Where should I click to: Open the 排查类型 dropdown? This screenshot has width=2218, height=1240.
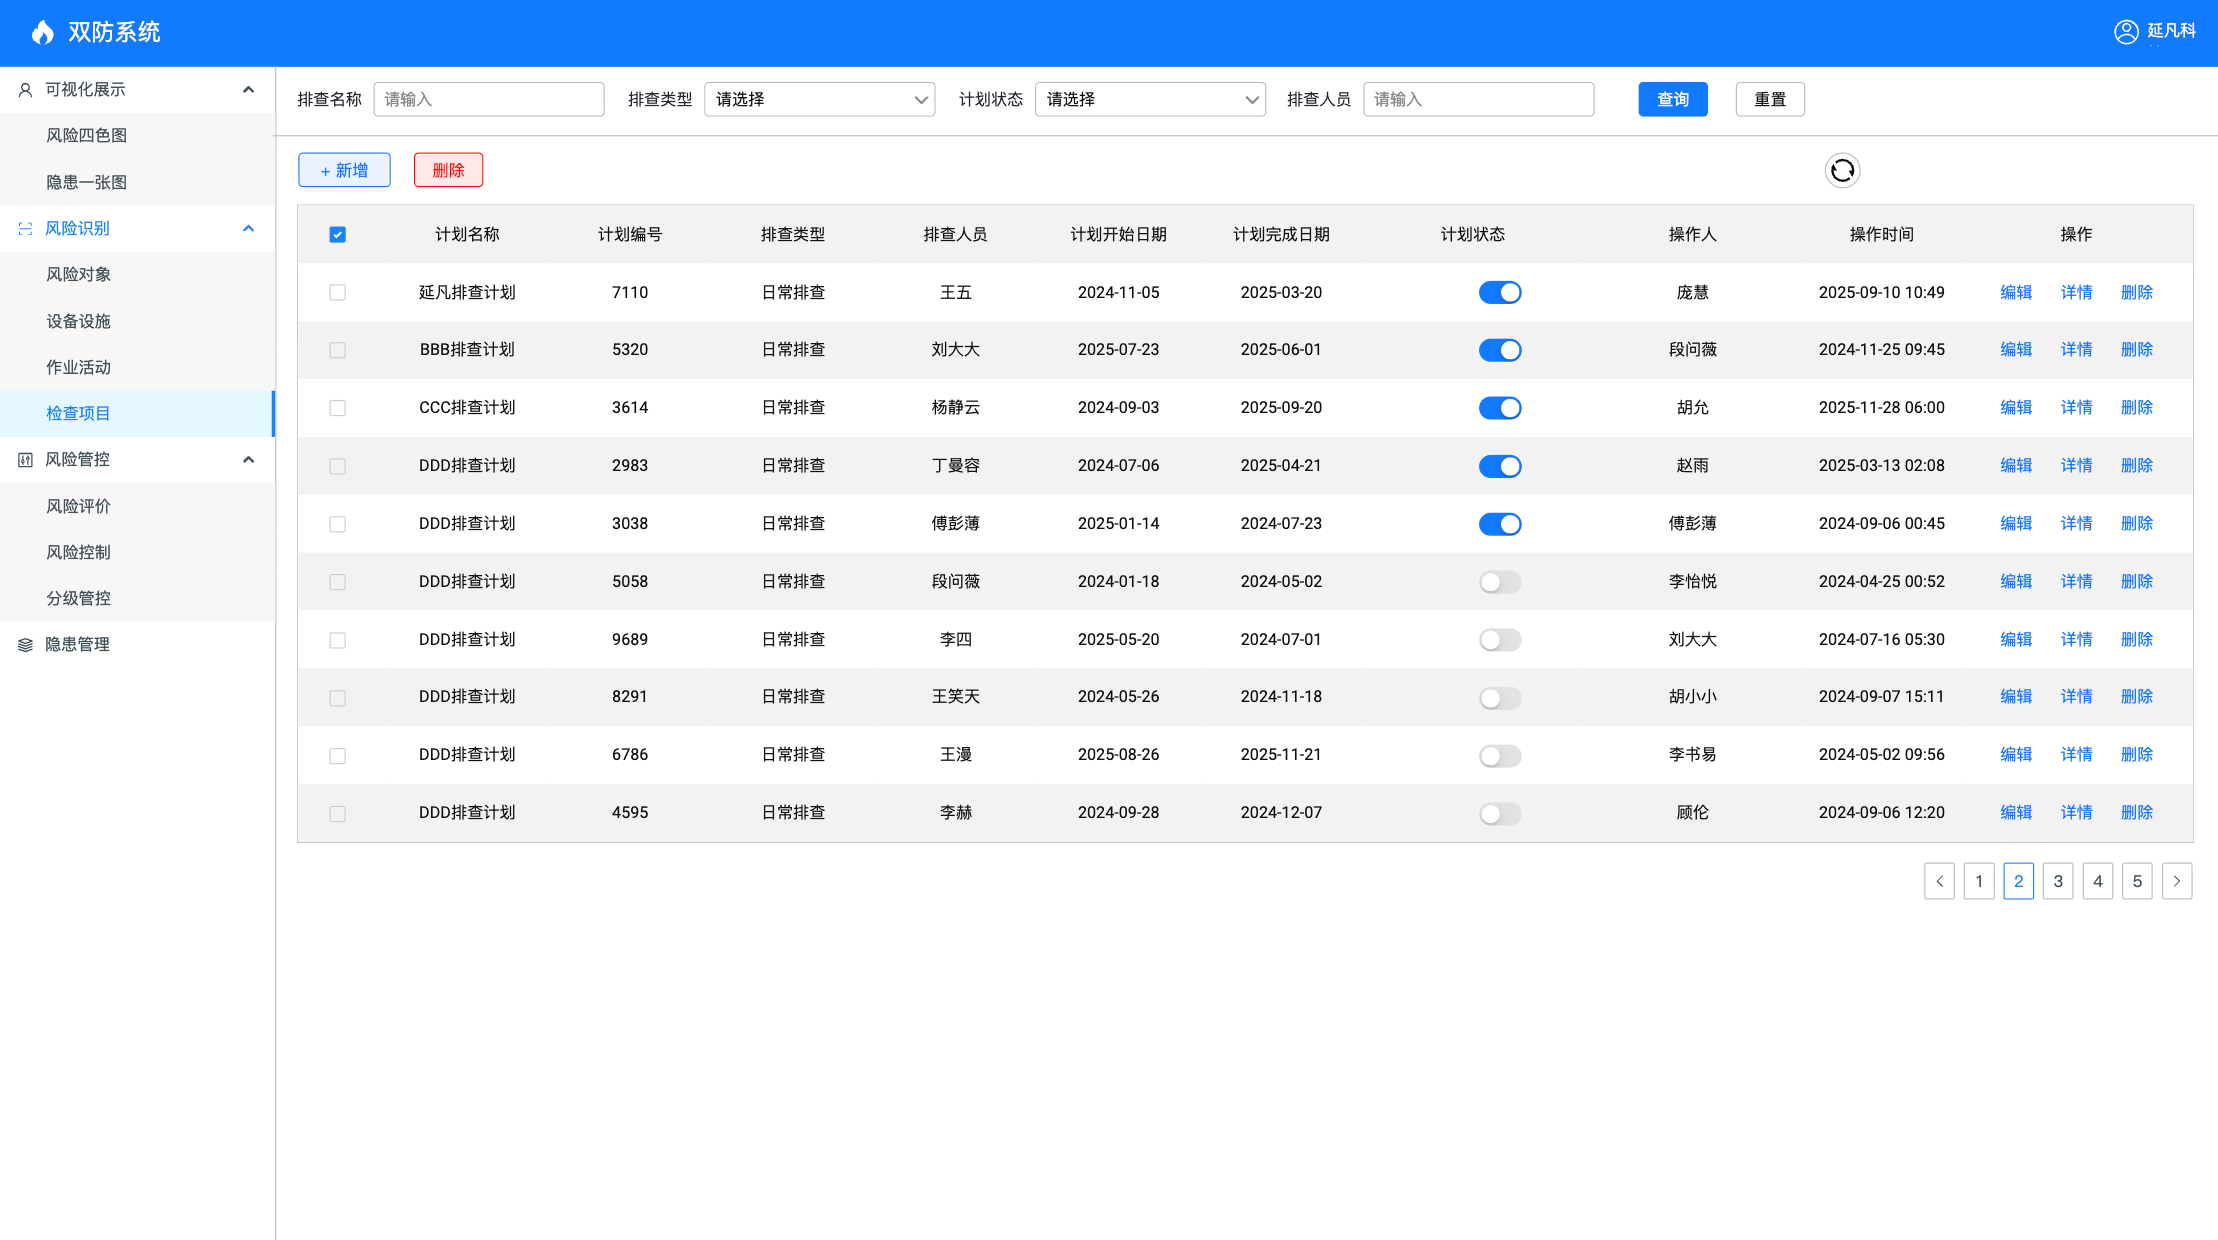click(819, 99)
